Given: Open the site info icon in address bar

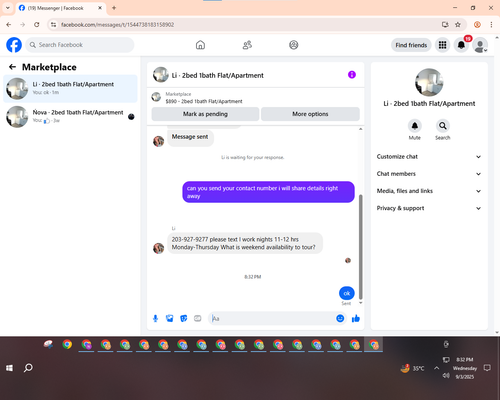Looking at the screenshot, I should point(54,25).
